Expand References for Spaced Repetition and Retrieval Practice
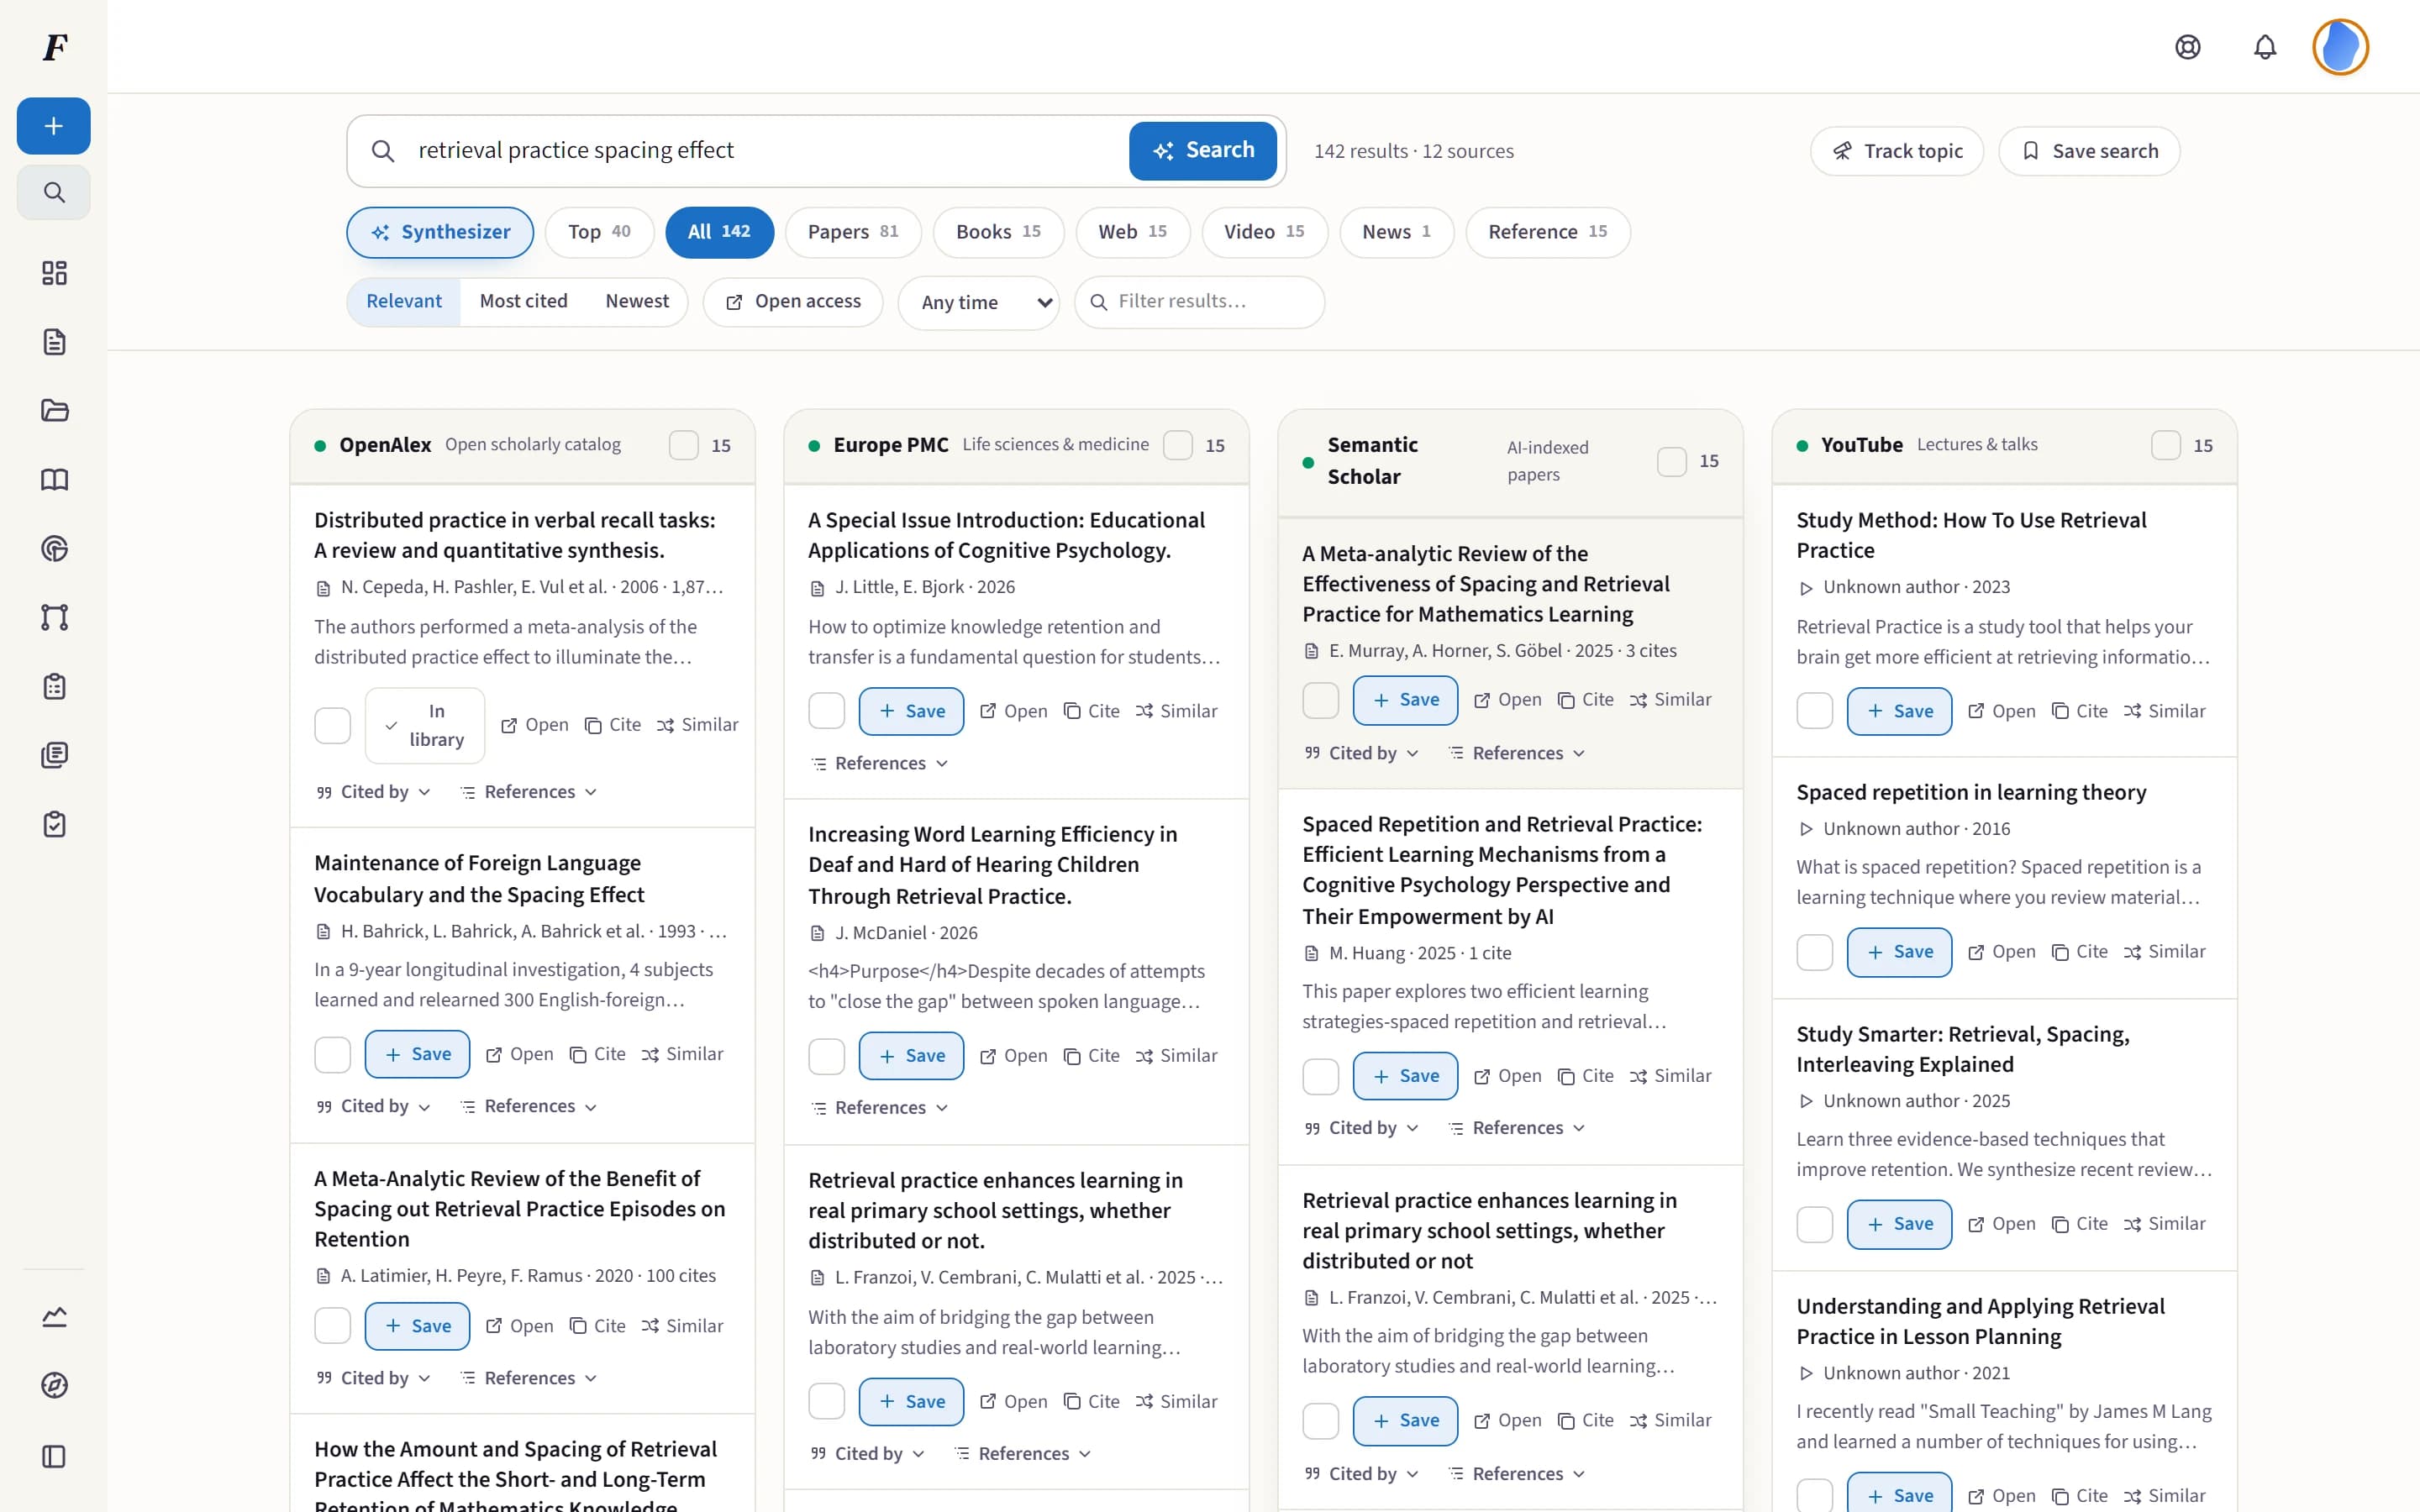The height and width of the screenshot is (1512, 2420). click(x=1517, y=1128)
